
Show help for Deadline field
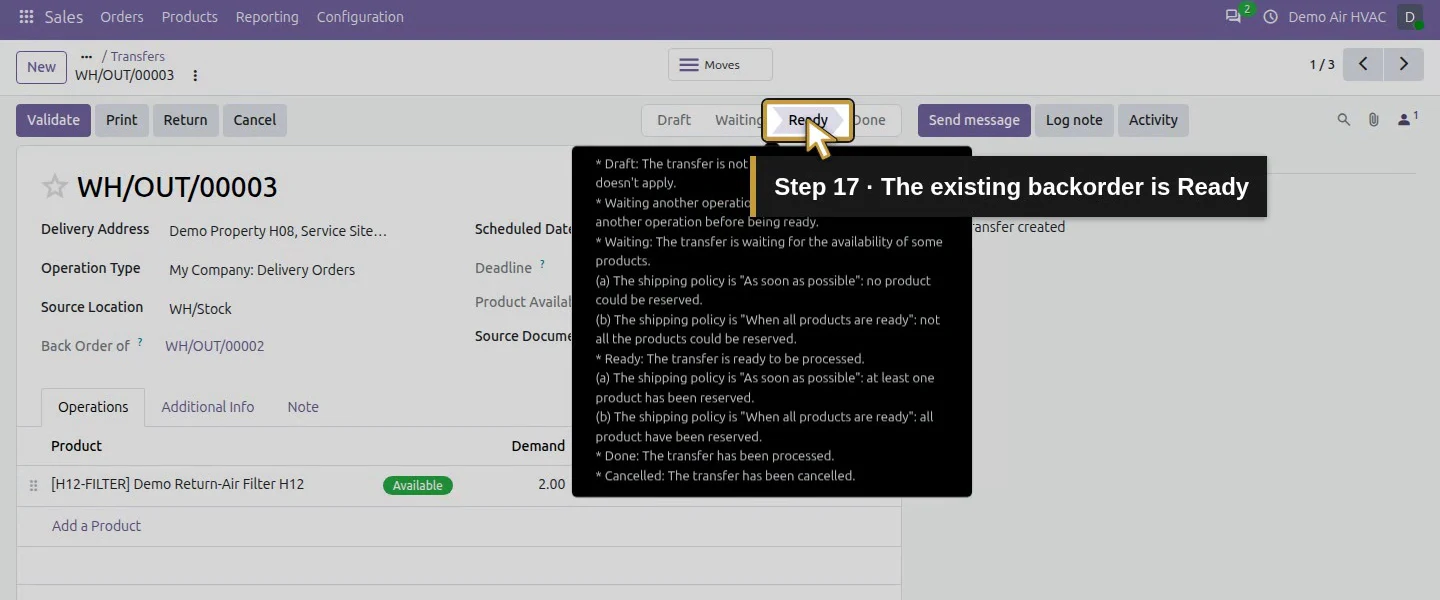(542, 264)
